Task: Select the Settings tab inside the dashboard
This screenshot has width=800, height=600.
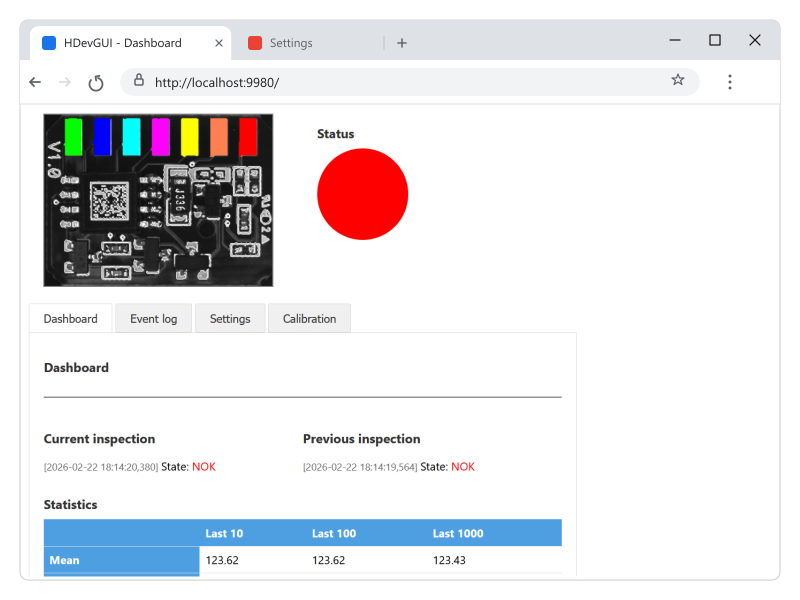Action: pyautogui.click(x=230, y=318)
